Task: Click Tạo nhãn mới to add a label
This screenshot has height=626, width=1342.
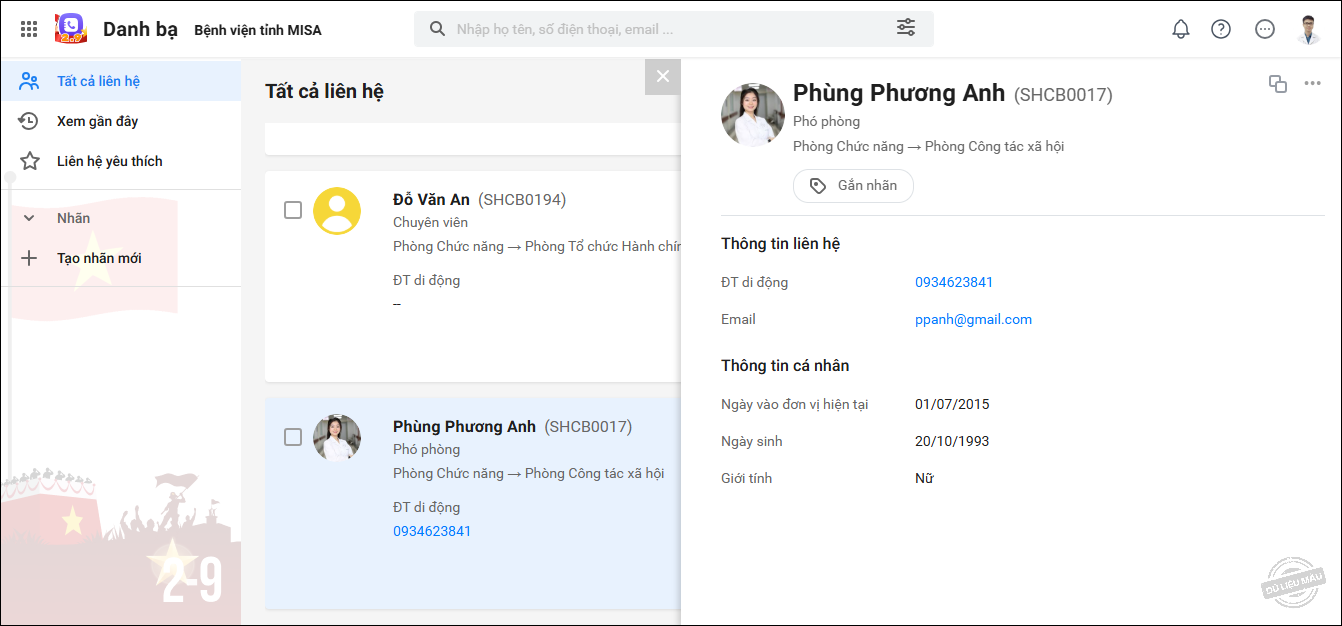Action: [99, 258]
